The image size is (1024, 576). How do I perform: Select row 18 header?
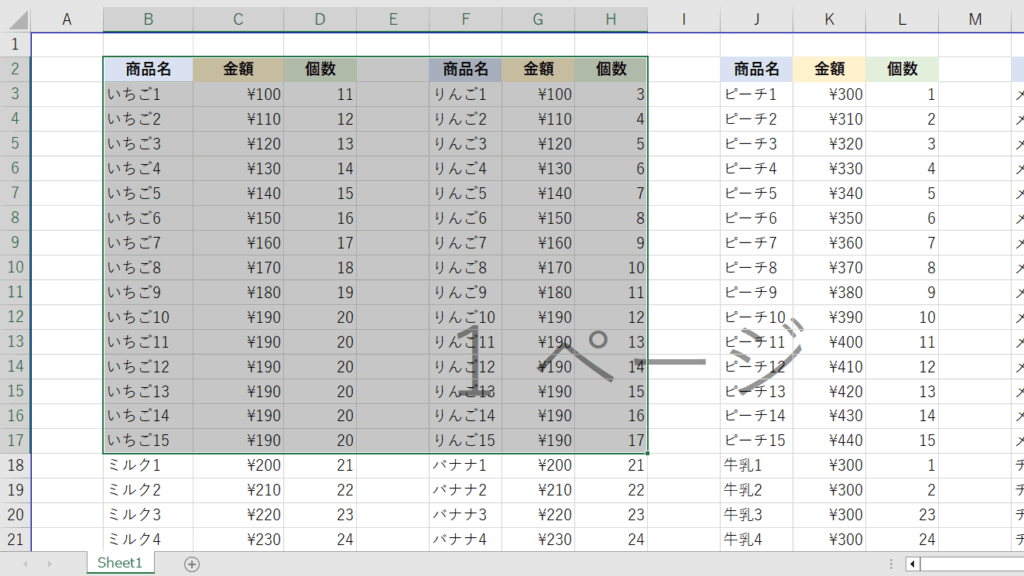tap(15, 465)
